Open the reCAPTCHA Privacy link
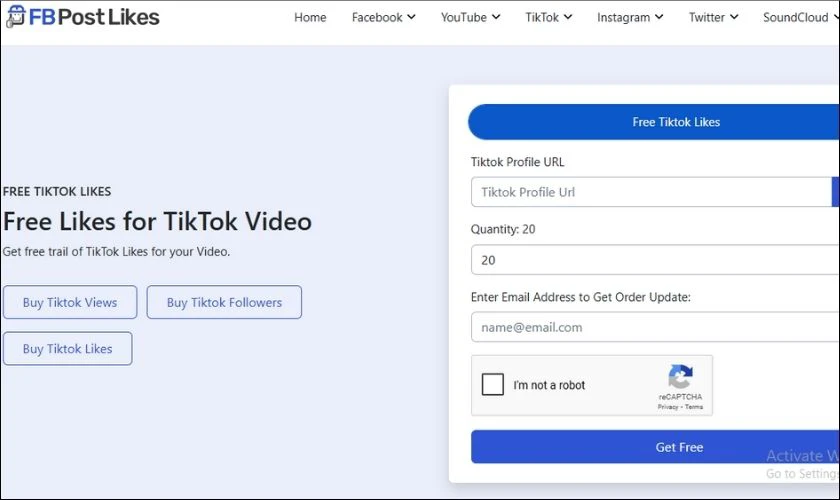This screenshot has height=500, width=840. point(668,407)
